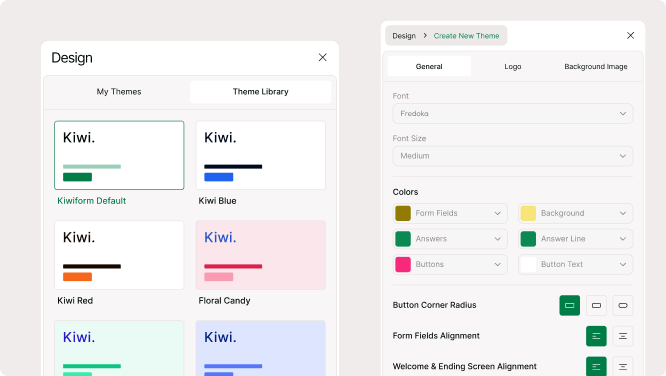
Task: Center-align Welcome & Ending Screen
Action: pyautogui.click(x=623, y=366)
